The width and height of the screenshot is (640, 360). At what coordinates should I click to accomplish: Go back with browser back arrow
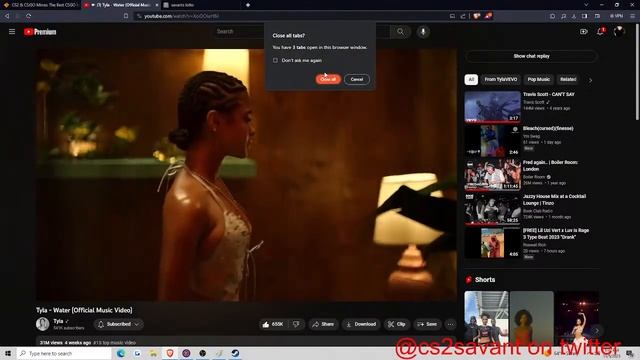(x=7, y=16)
